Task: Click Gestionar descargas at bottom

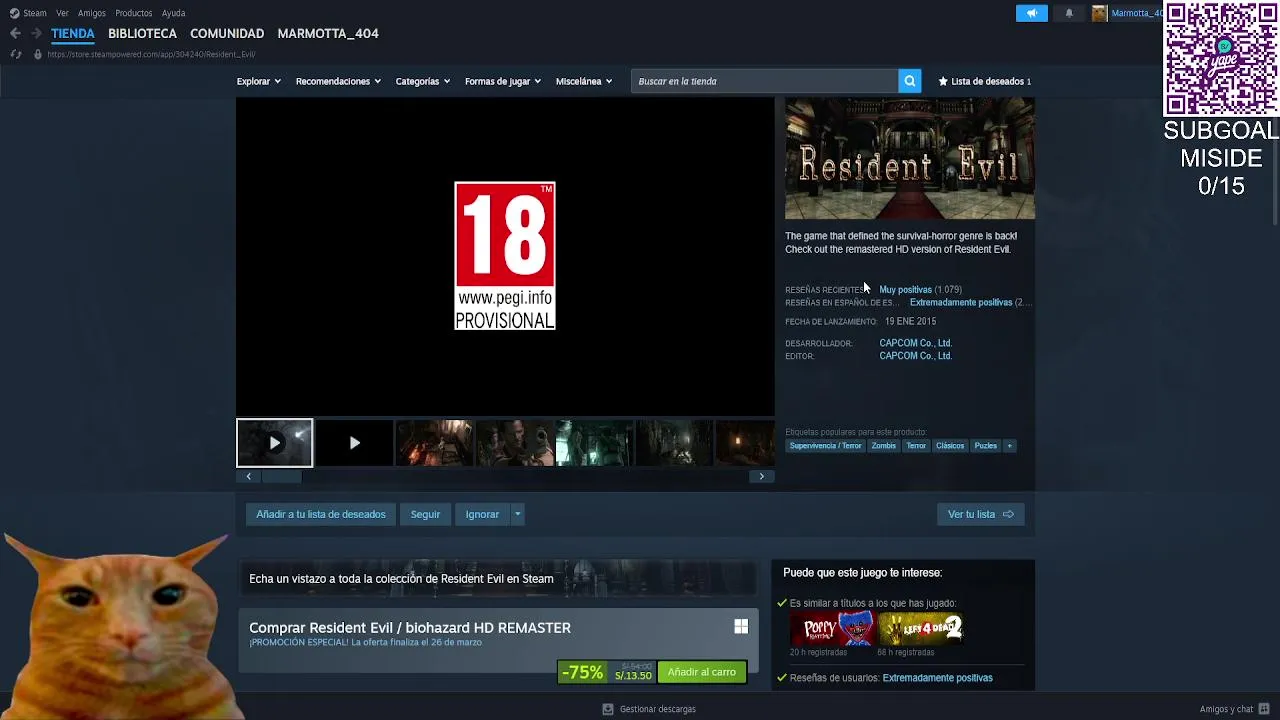Action: [x=657, y=709]
